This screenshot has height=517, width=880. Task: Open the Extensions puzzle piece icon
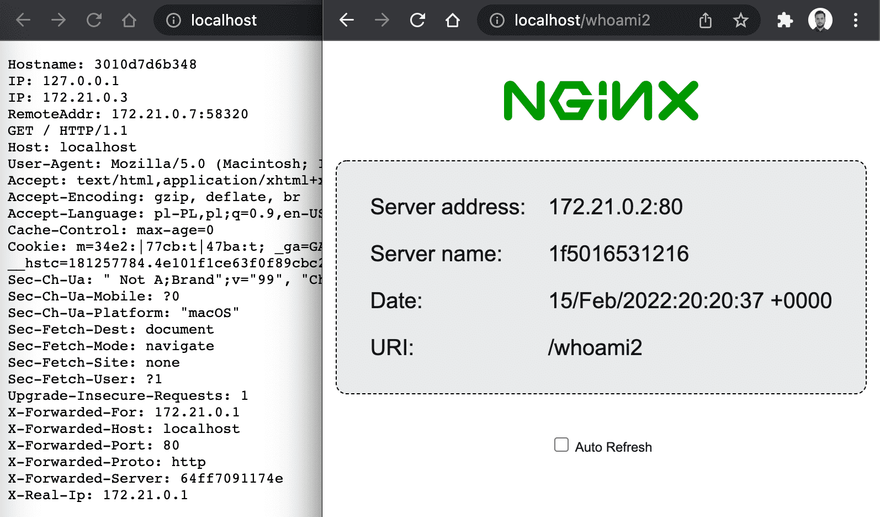[x=785, y=20]
